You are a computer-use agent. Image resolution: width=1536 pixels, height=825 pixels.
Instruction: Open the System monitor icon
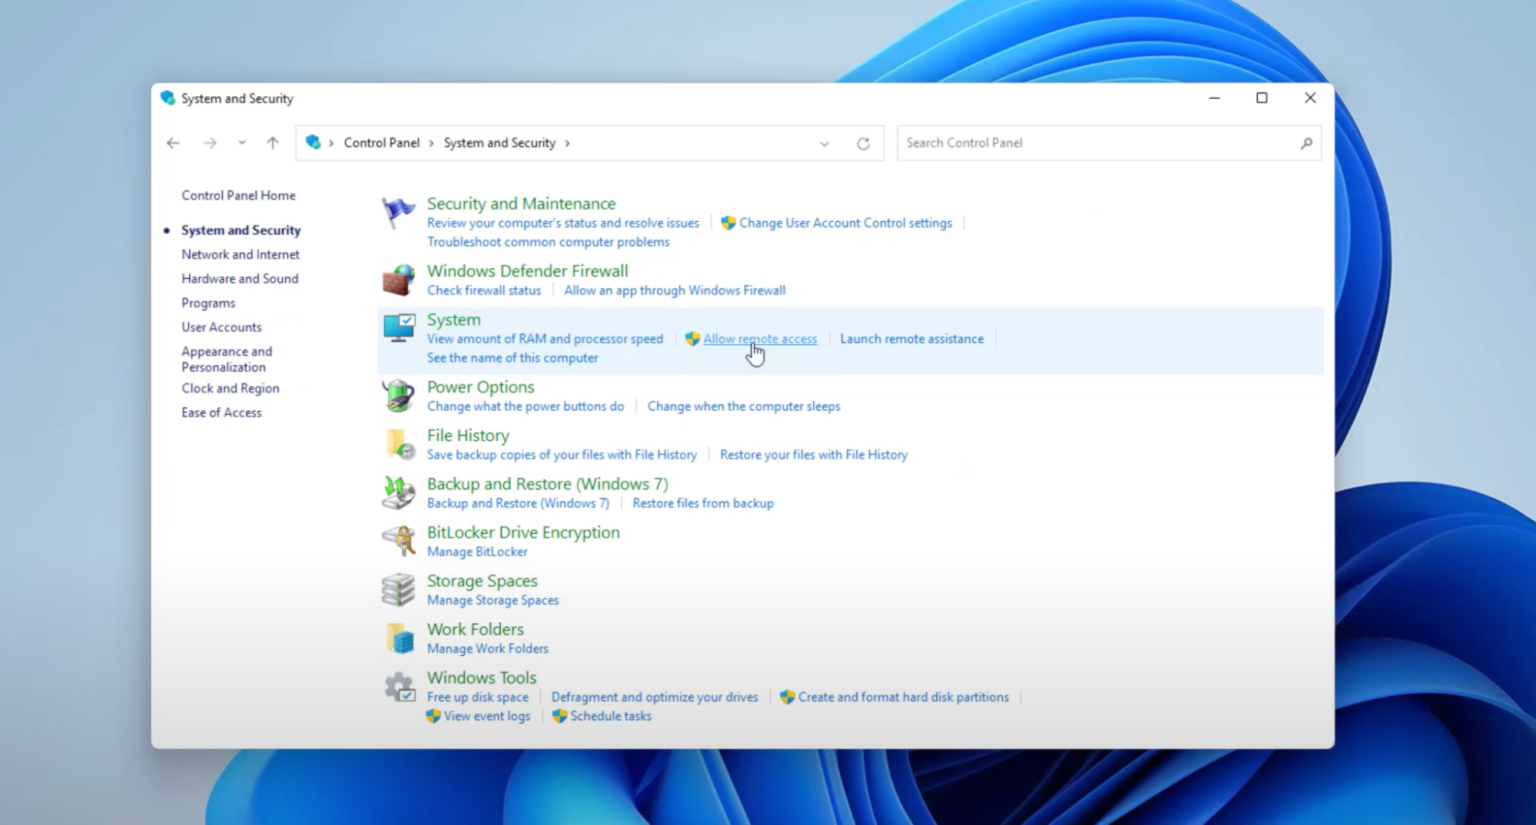[x=398, y=327]
